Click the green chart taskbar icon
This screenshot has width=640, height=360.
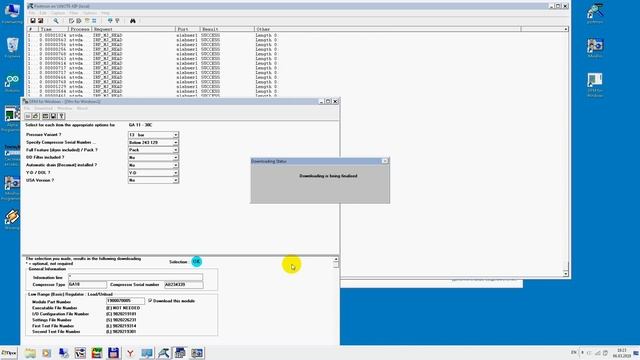[97, 353]
